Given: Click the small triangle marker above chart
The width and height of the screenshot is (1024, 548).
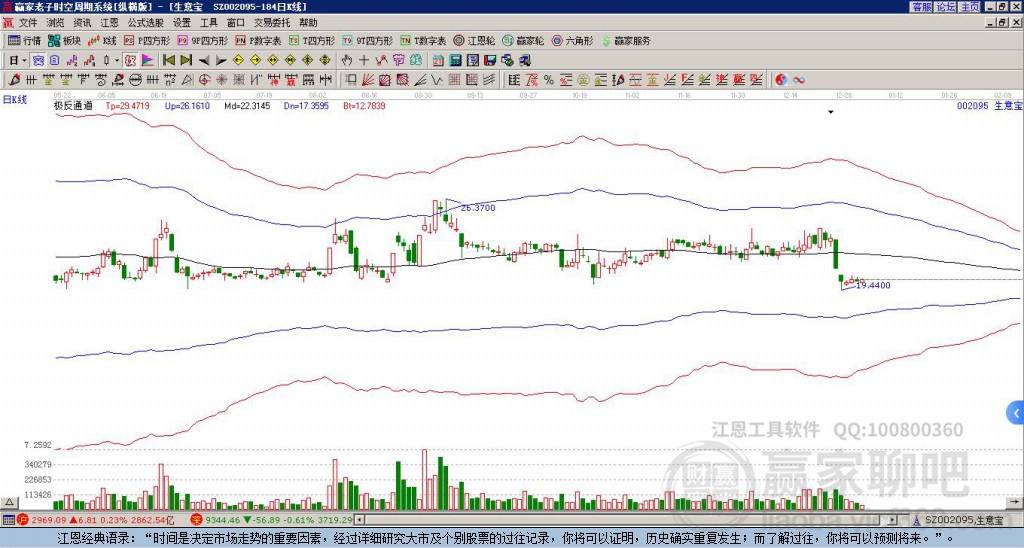Looking at the screenshot, I should click(x=830, y=113).
